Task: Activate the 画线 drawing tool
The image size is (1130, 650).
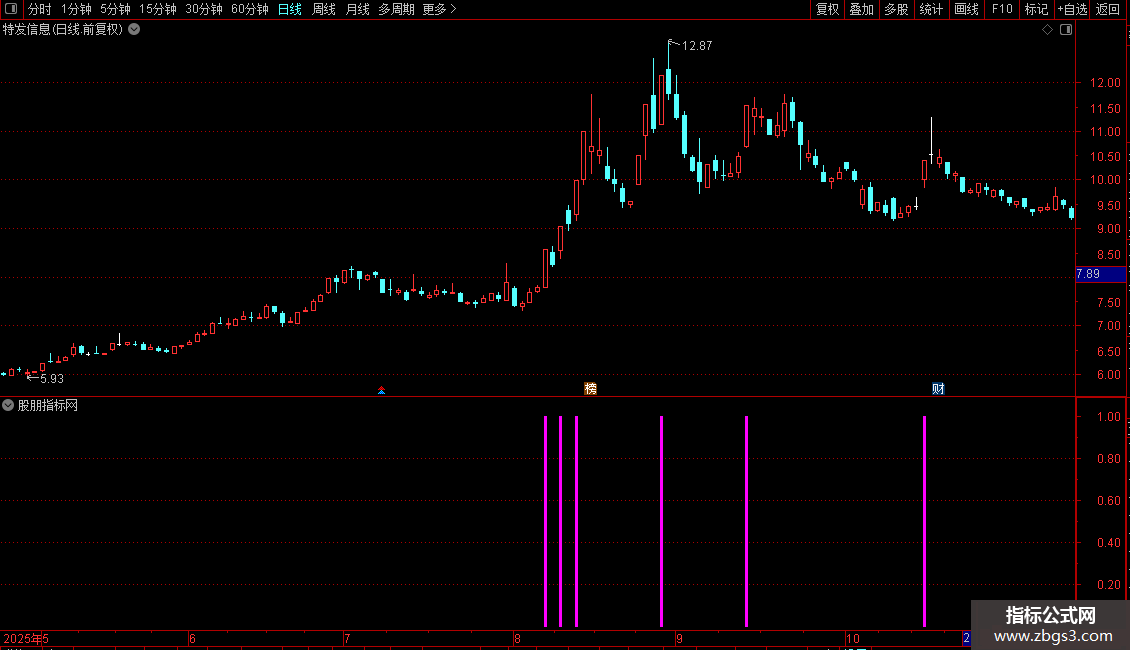Action: point(966,9)
